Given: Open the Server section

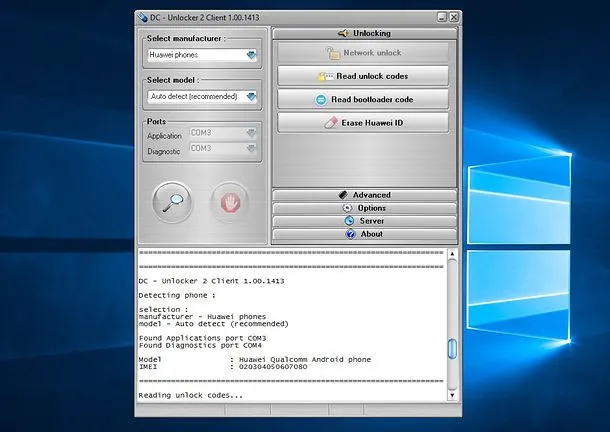Looking at the screenshot, I should pos(365,221).
